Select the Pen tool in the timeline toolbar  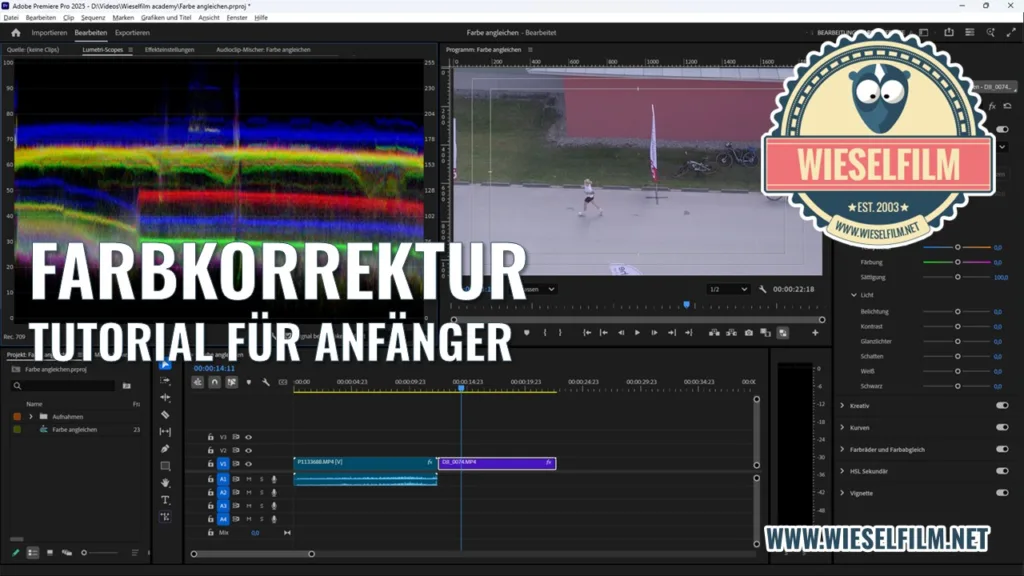pos(164,448)
